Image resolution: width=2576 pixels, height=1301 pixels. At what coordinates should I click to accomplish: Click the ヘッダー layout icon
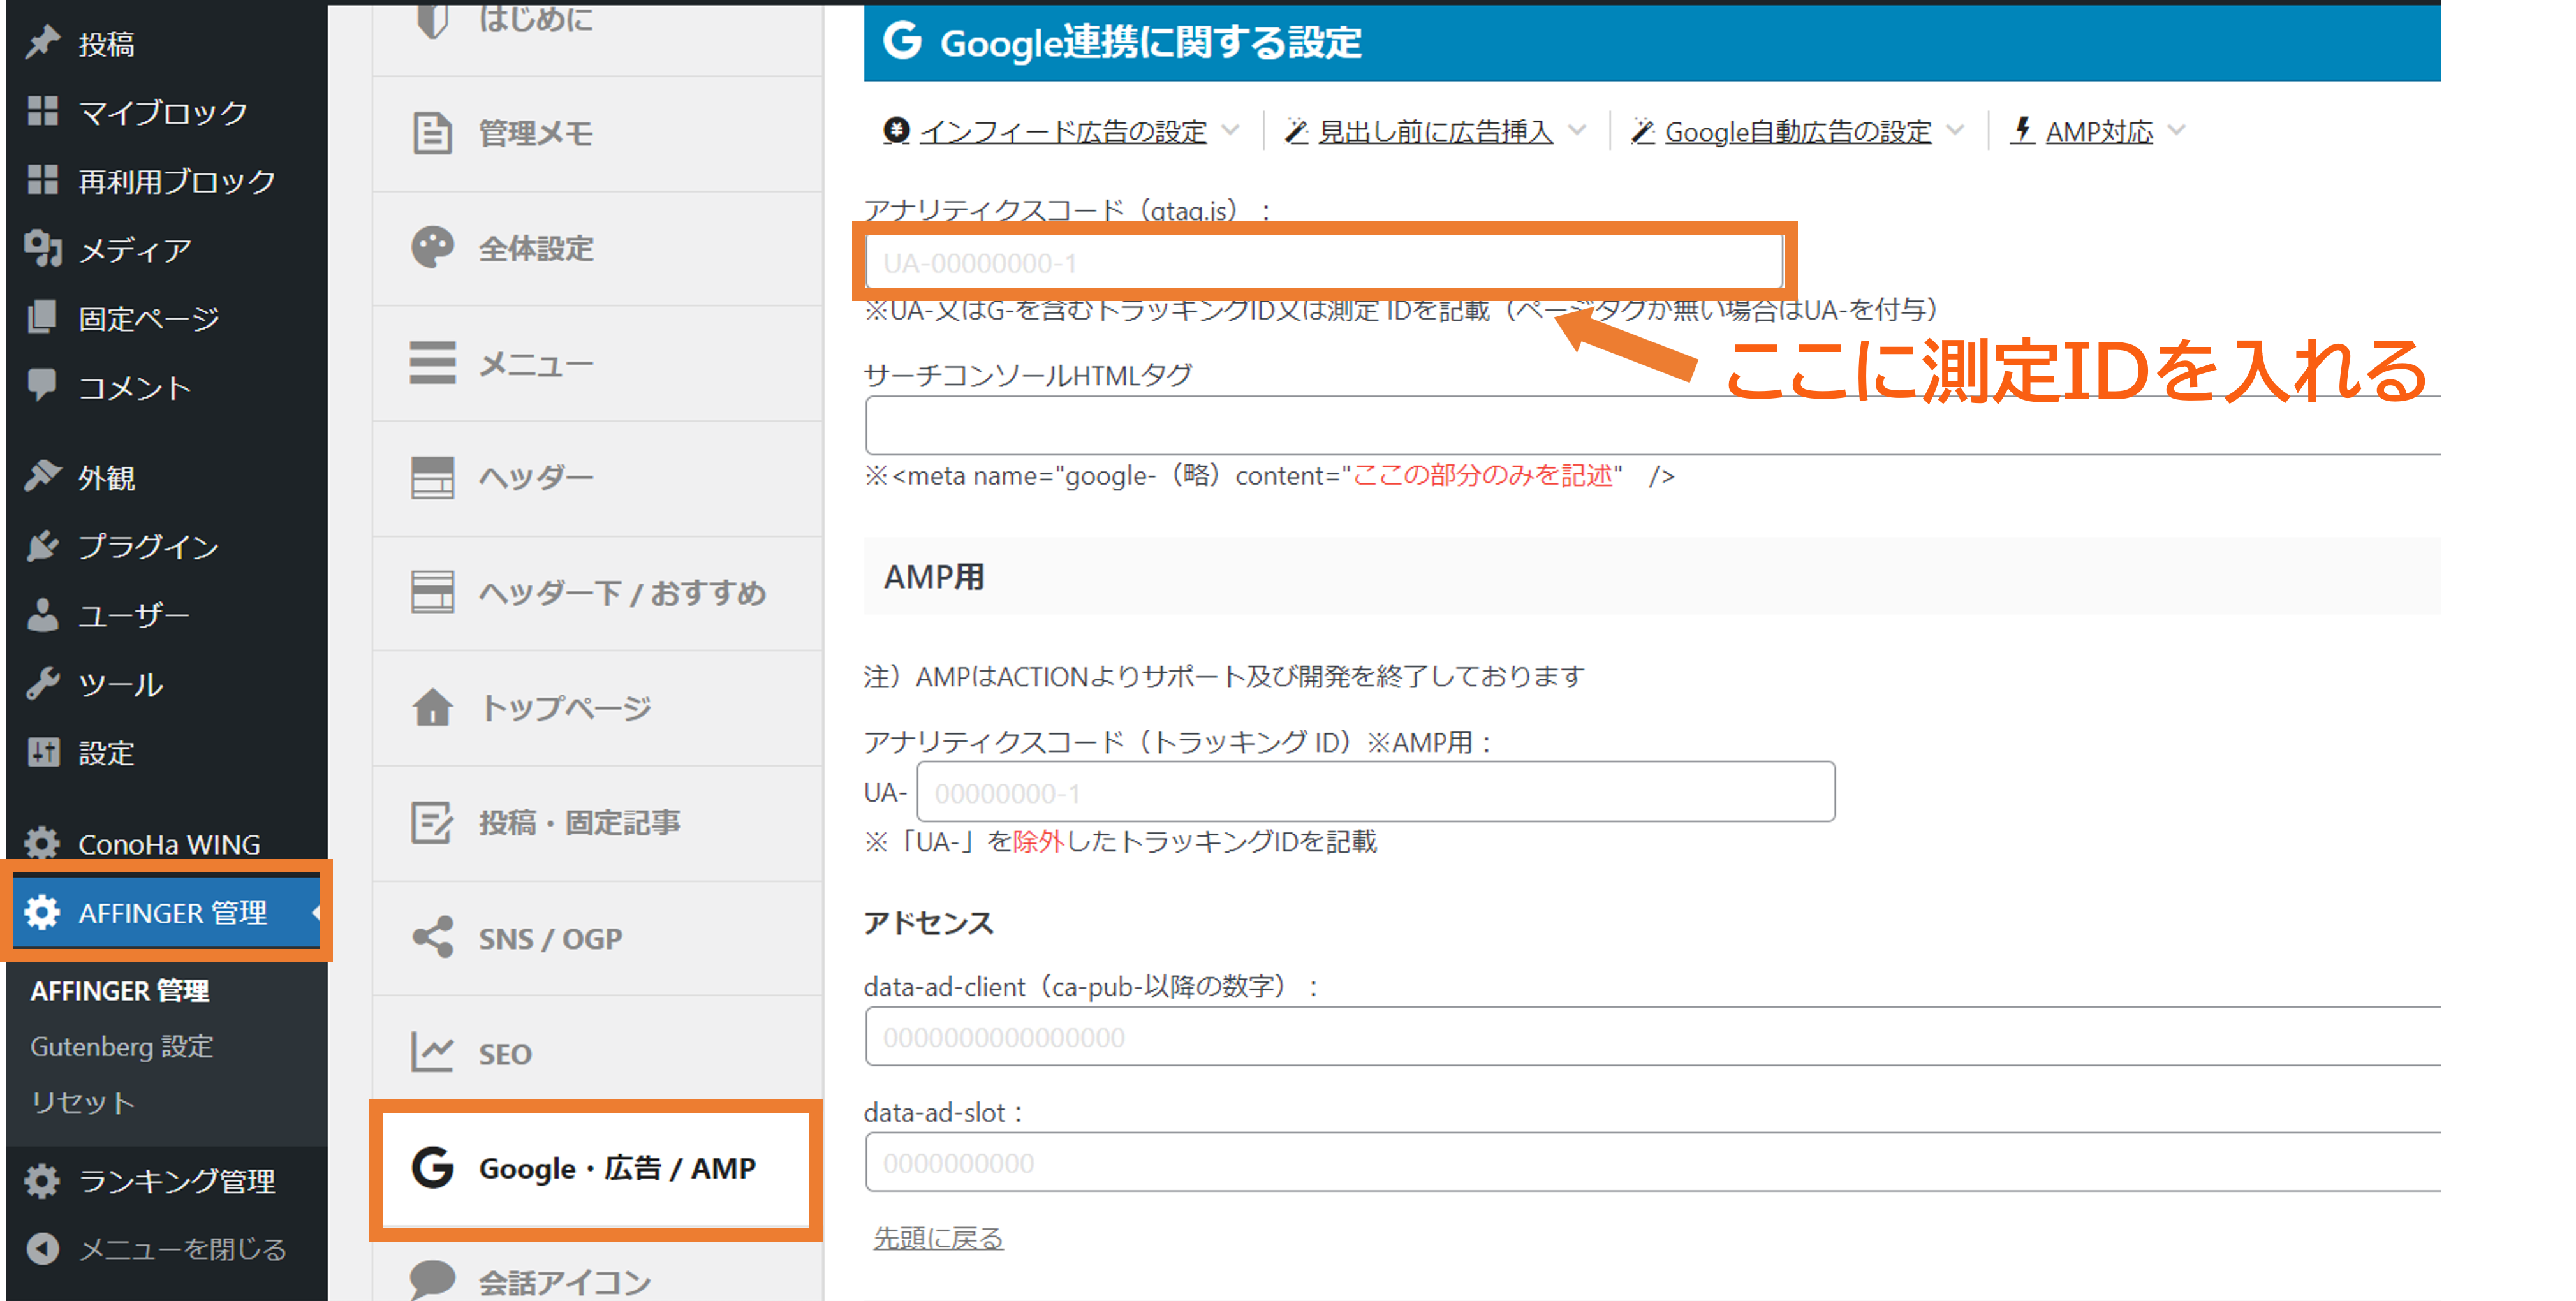tap(432, 478)
